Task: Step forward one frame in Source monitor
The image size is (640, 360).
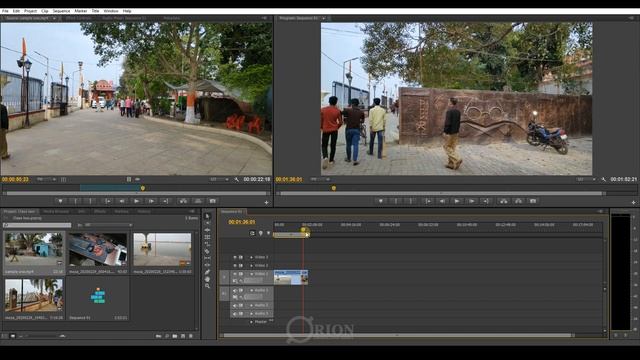Action: 151,201
